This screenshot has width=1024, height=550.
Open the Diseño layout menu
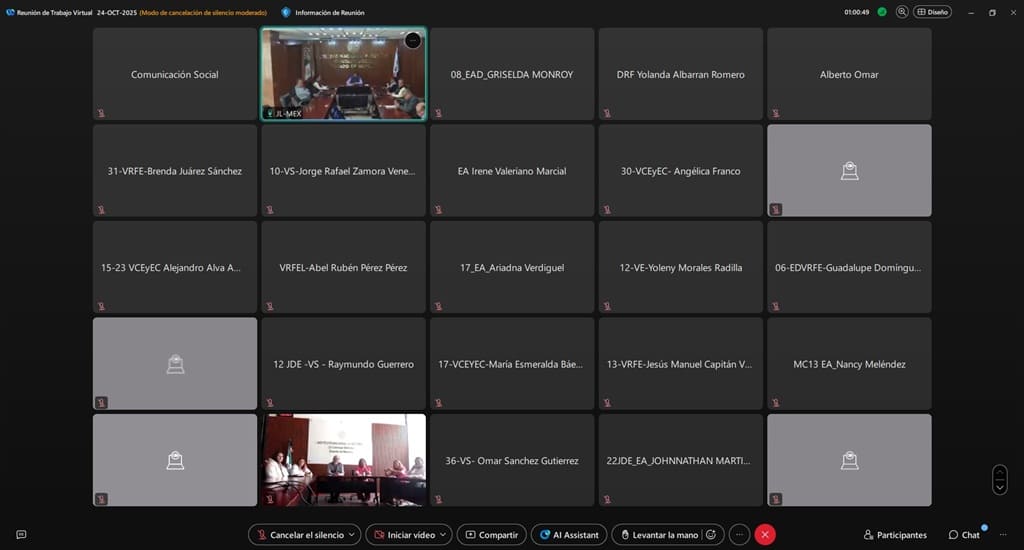pos(932,12)
